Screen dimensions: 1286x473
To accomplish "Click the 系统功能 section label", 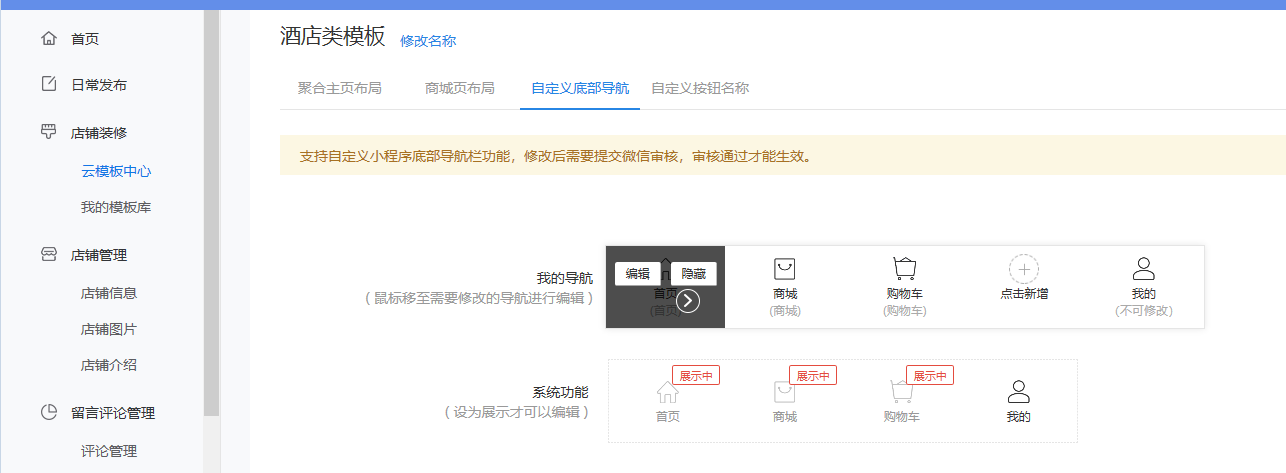I will coord(561,392).
